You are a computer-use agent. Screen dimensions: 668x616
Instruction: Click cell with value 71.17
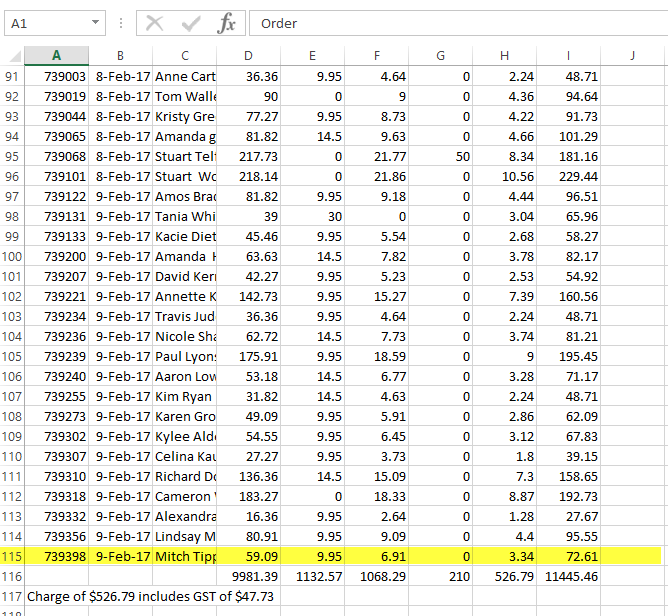568,377
